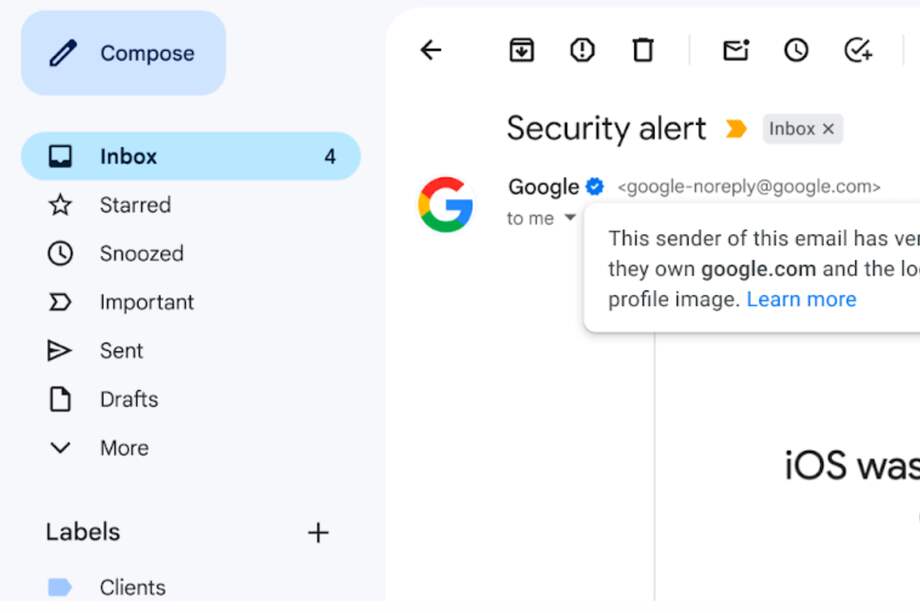Select Inbox in the sidebar
Viewport: 920px width, 613px height.
(x=128, y=156)
